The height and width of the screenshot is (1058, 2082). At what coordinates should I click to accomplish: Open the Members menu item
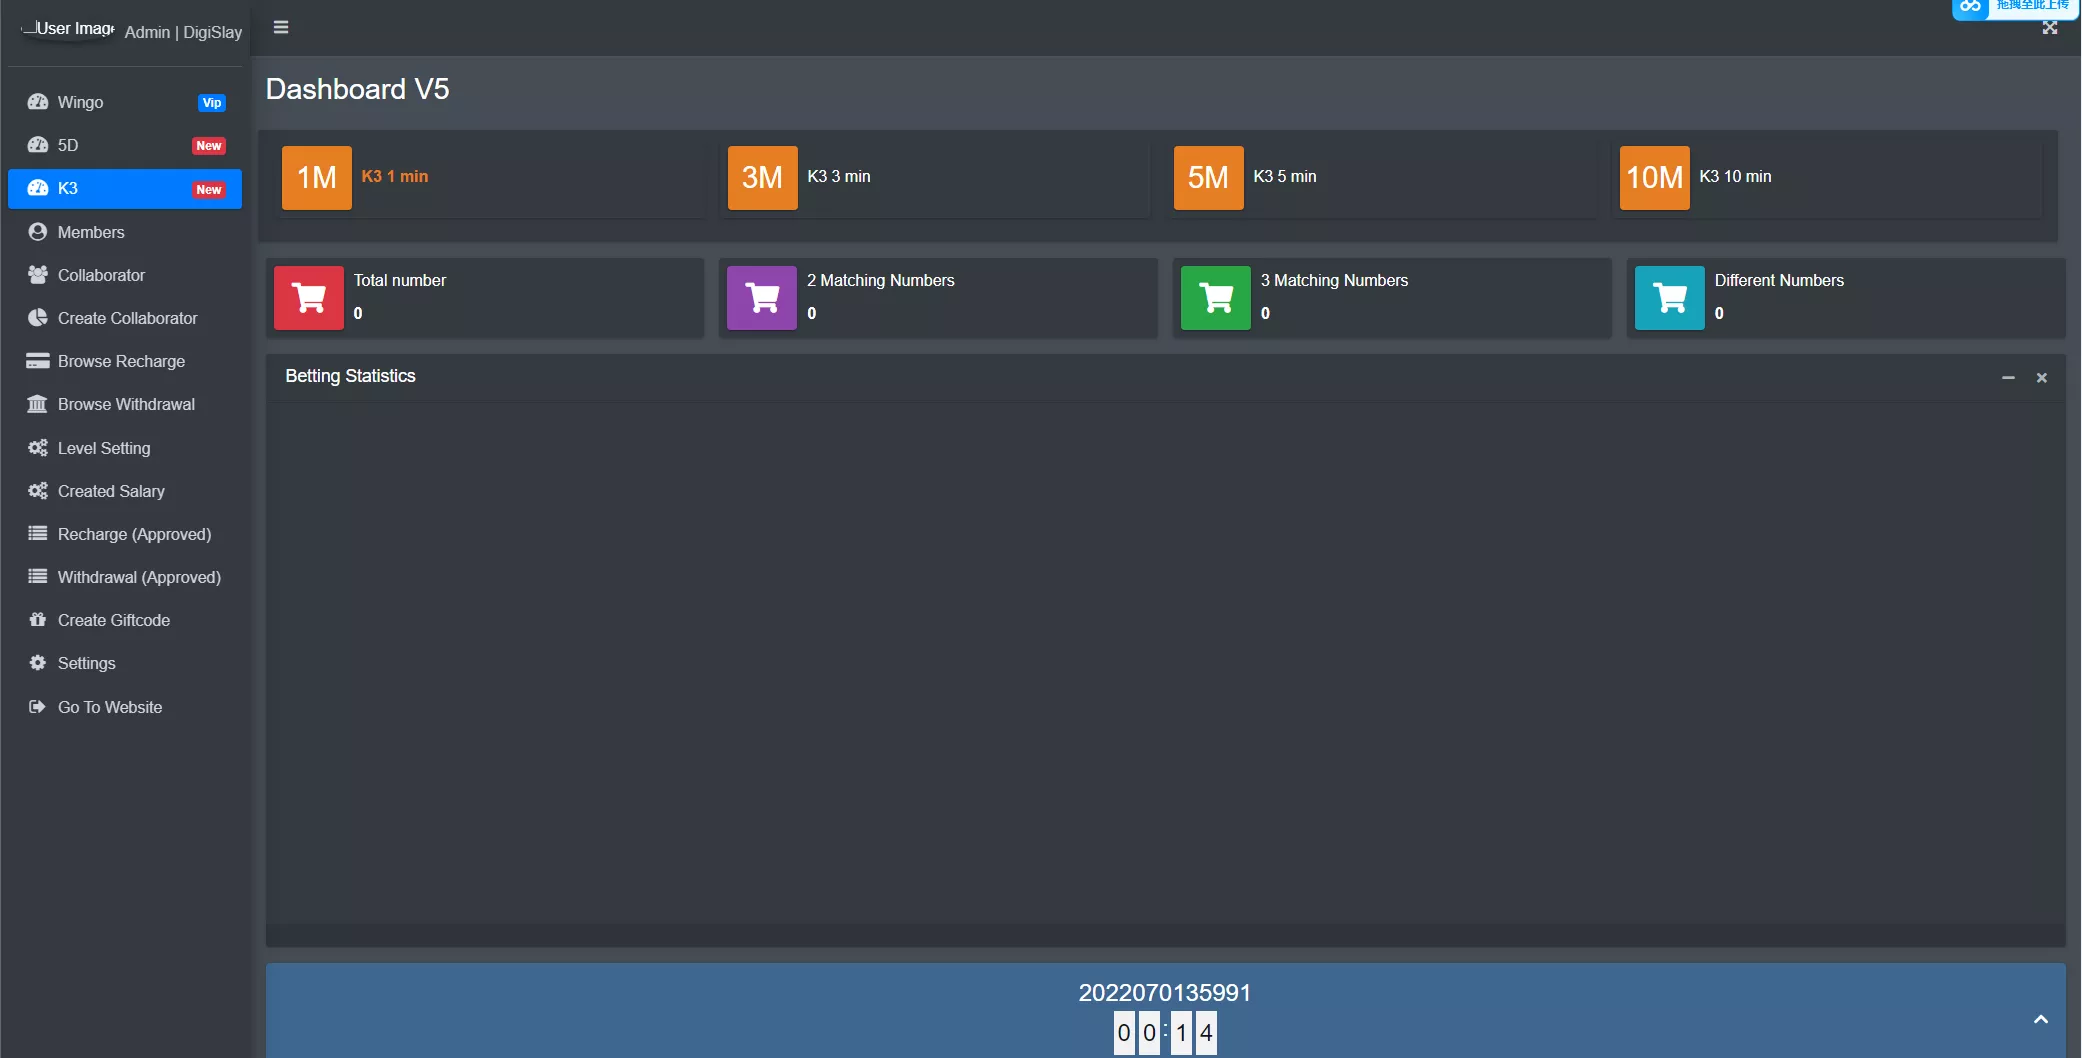point(91,232)
